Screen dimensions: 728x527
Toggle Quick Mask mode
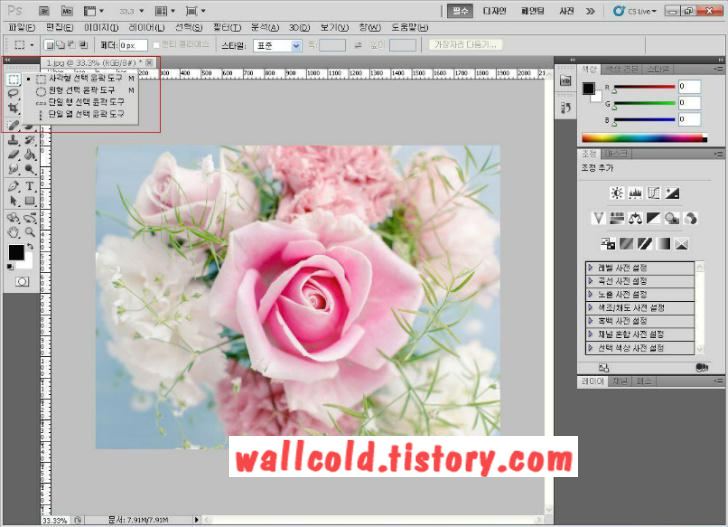tap(22, 281)
